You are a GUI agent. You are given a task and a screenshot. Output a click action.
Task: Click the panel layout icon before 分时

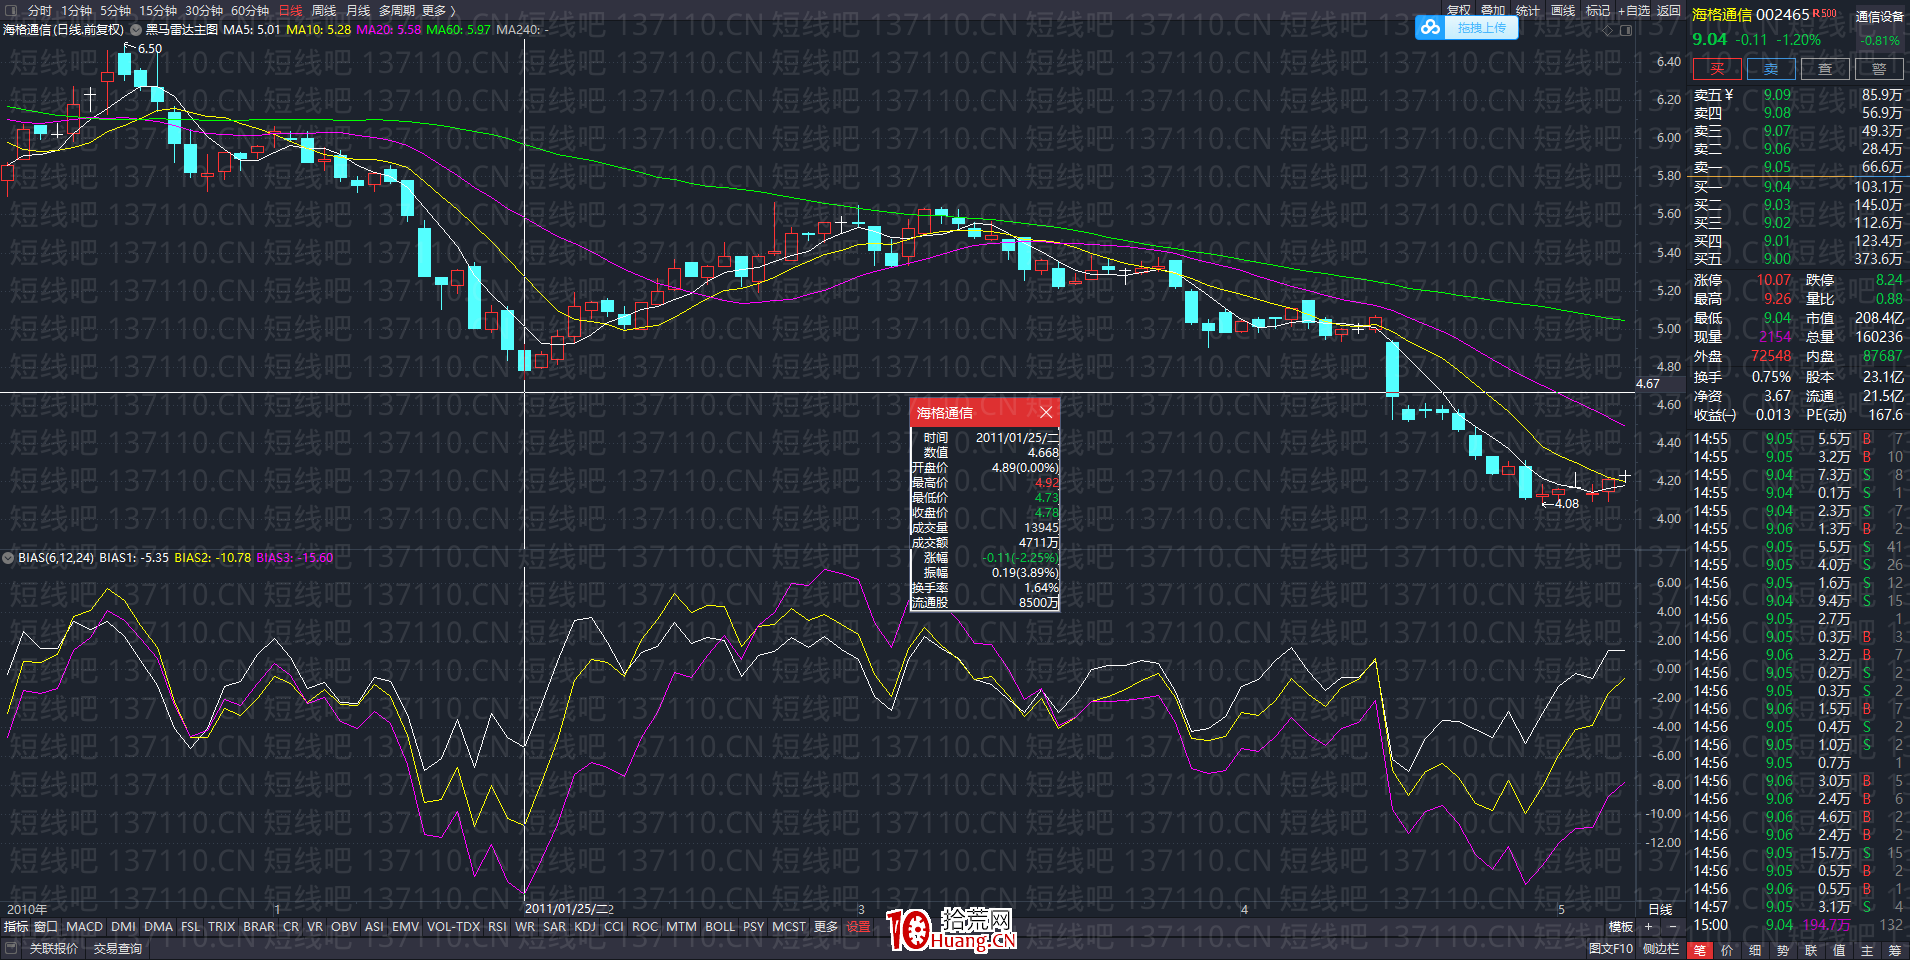click(x=11, y=10)
